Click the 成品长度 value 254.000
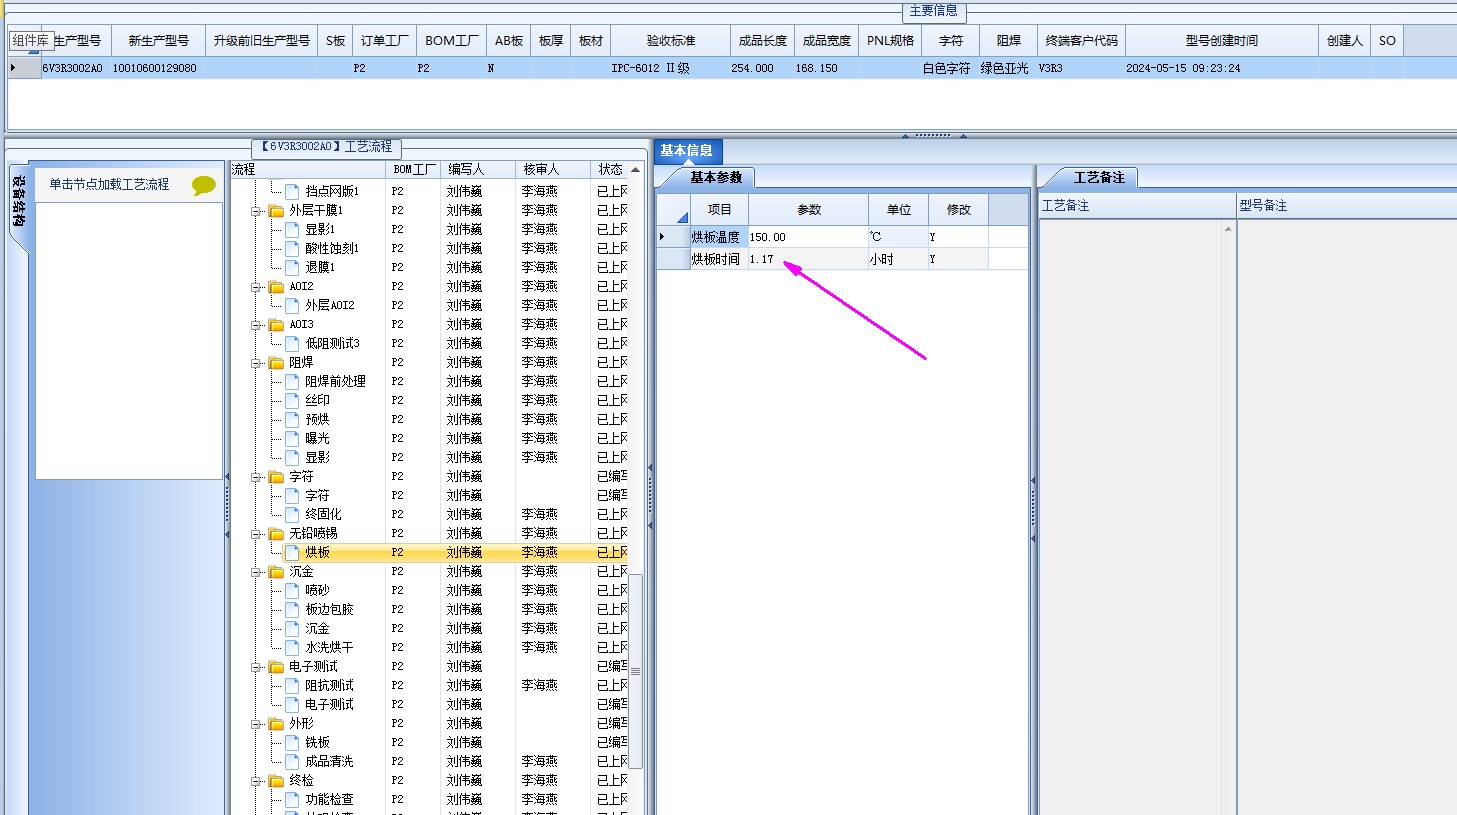This screenshot has height=815, width=1457. [x=762, y=68]
